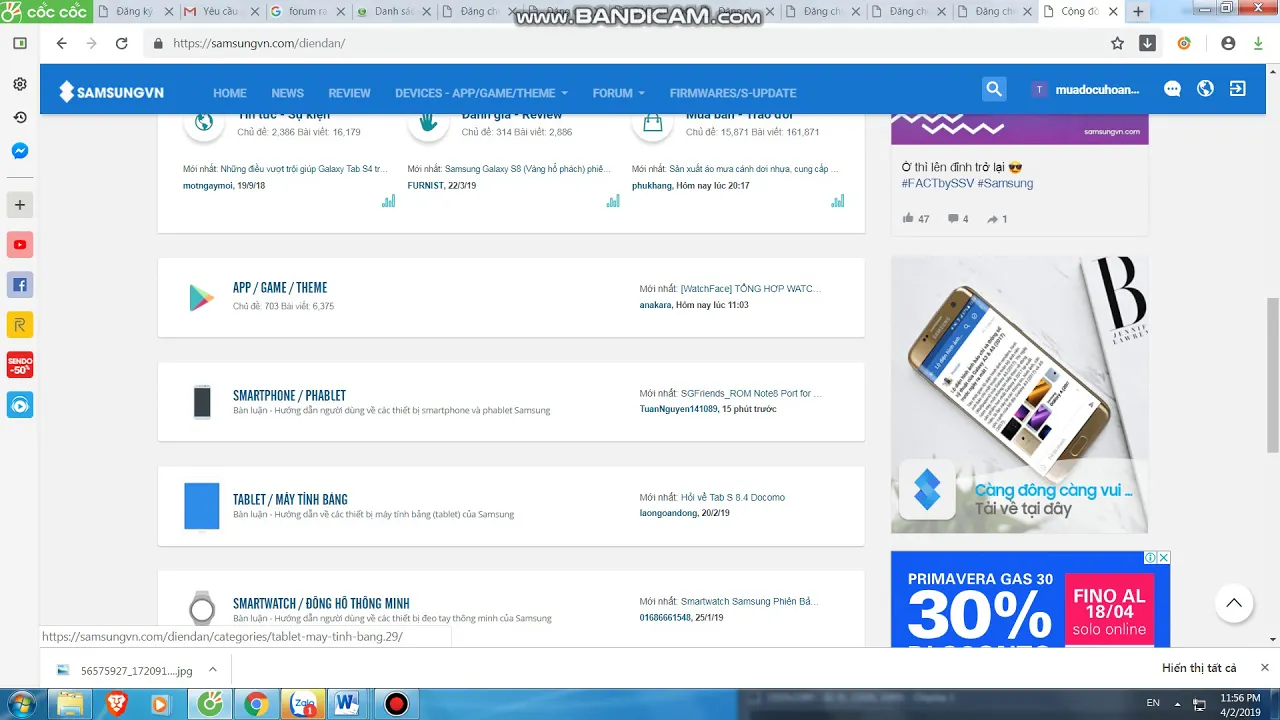Like the Facebook post with thumbs-up icon
This screenshot has height=720, width=1280.
point(908,218)
